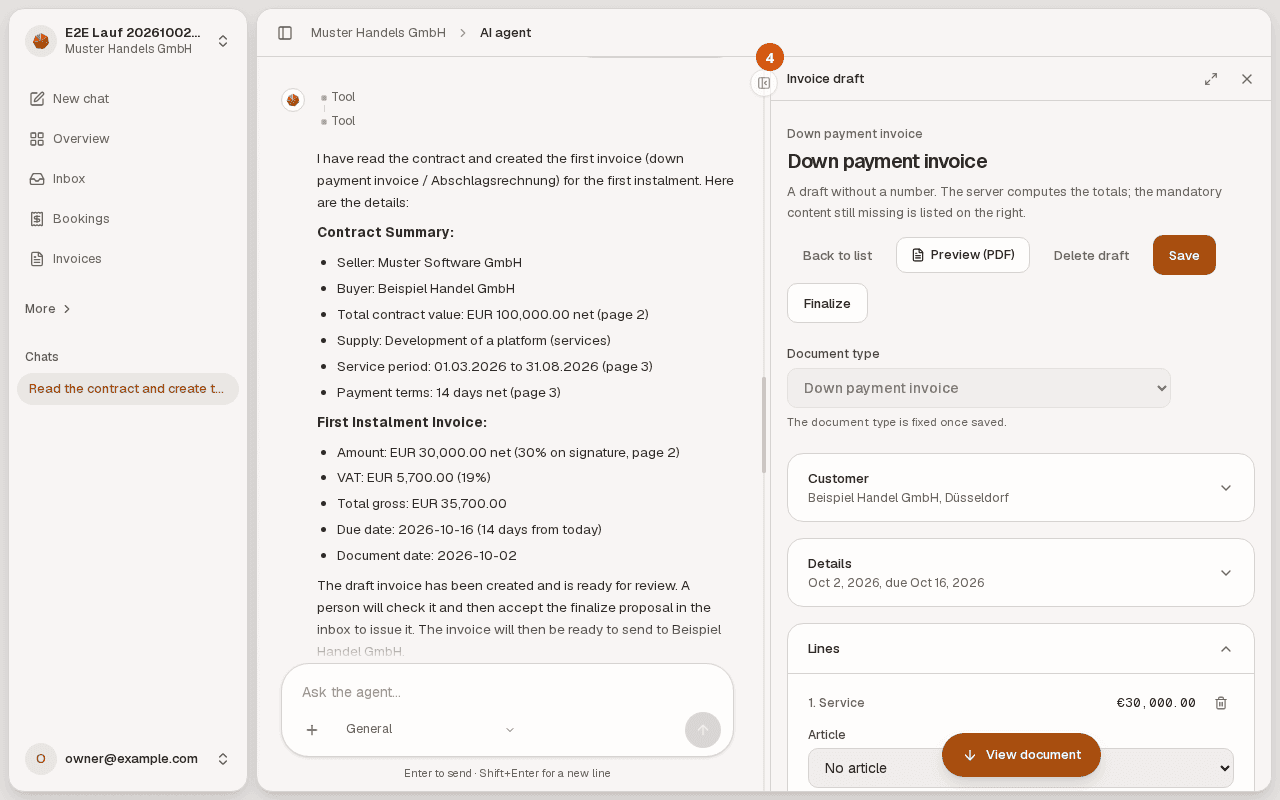Finalize the invoice
Screen dimensions: 1280x800
(x=827, y=303)
